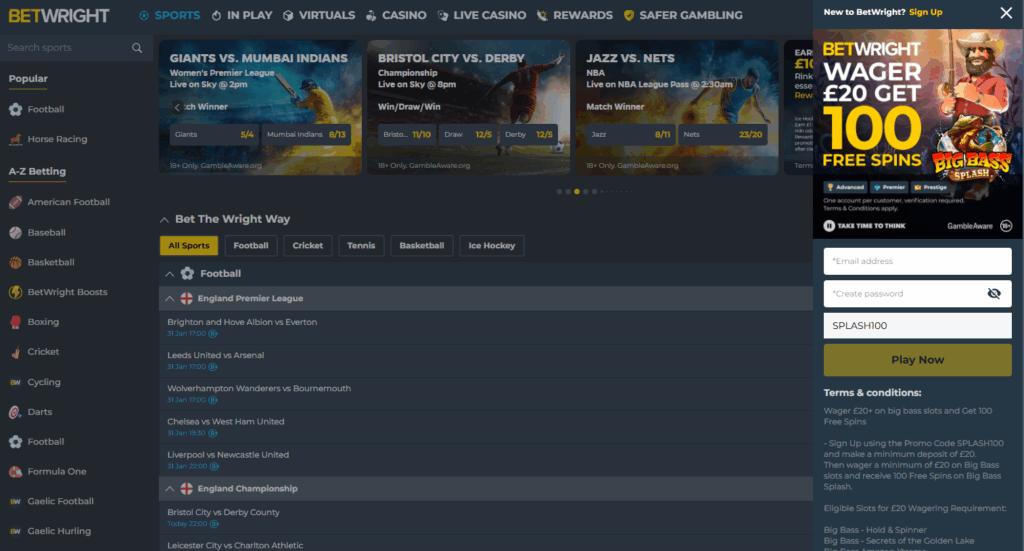This screenshot has width=1024, height=551.
Task: Select the BetWright Boosts lightning icon
Action: pos(15,292)
